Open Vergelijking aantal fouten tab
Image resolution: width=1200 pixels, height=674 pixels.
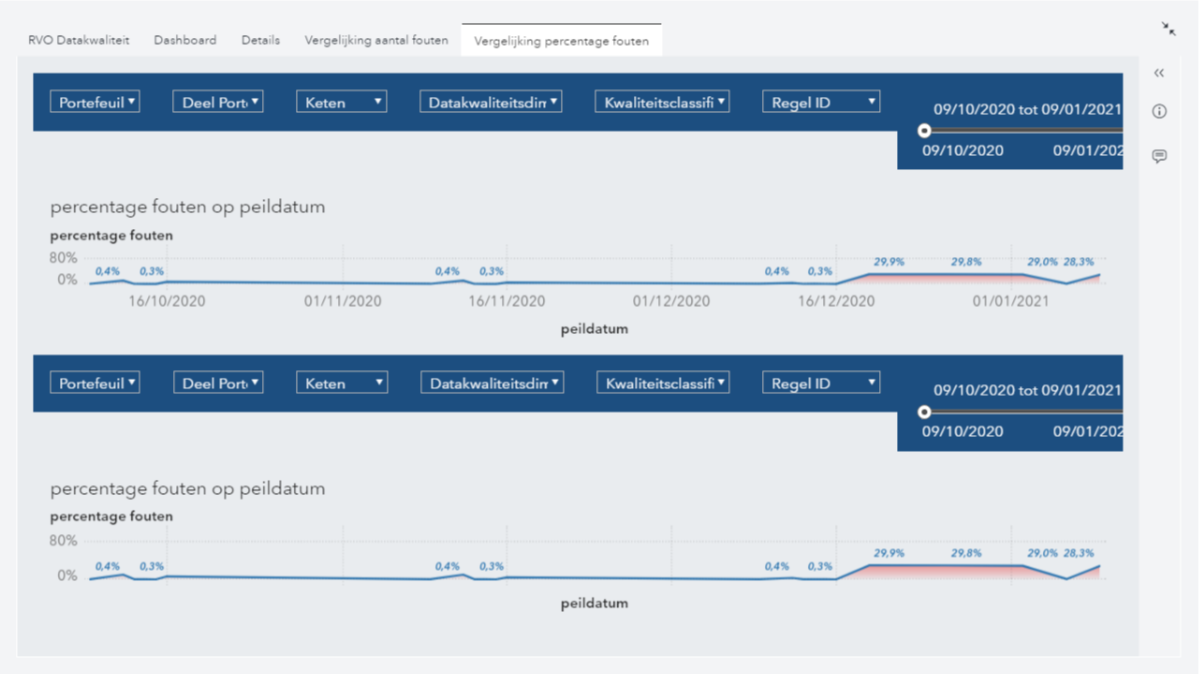[376, 41]
